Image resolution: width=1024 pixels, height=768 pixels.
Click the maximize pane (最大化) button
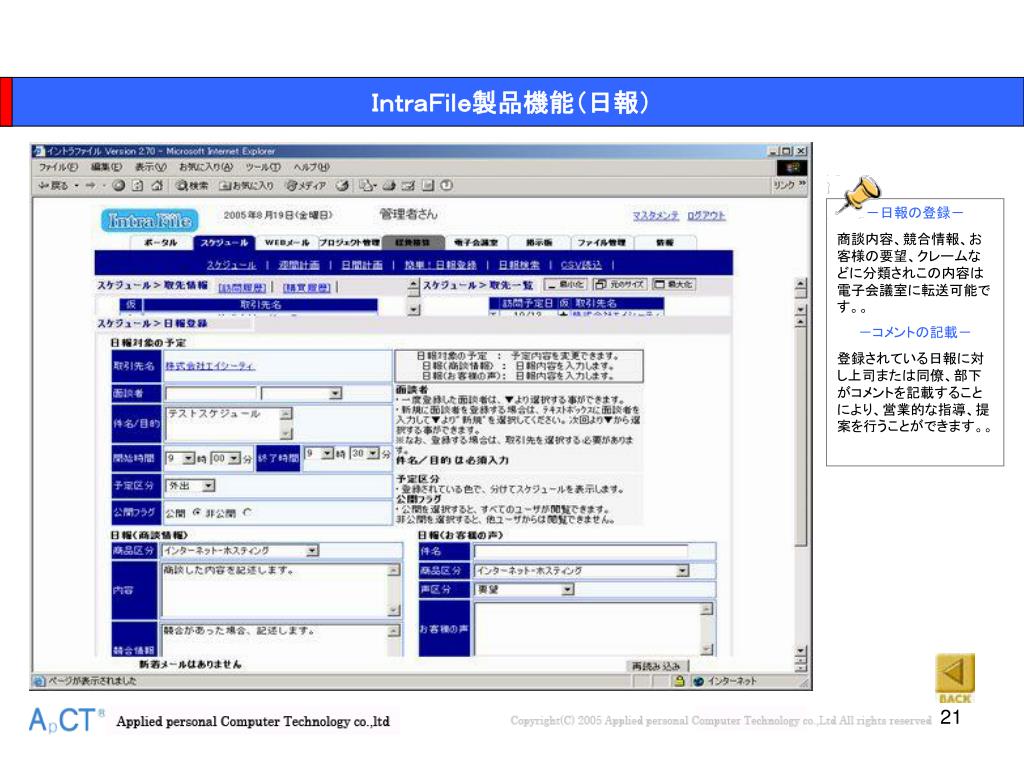pos(674,285)
